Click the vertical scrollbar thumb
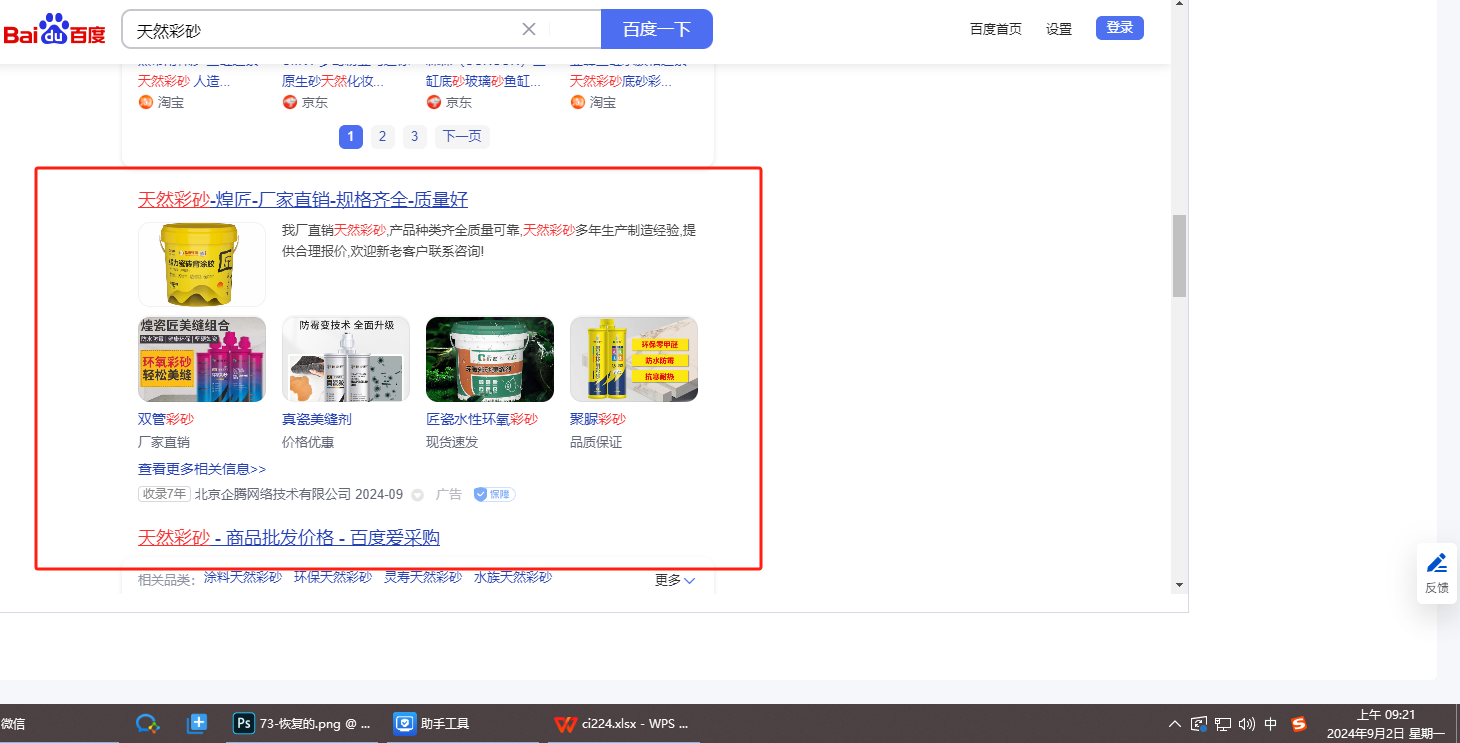 click(1180, 256)
